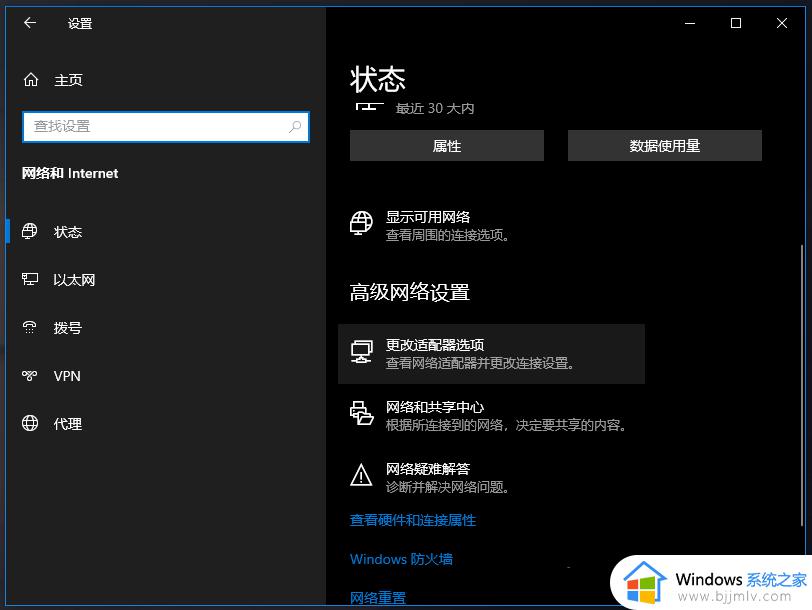Viewport: 812px width, 610px height.
Task: Click the globe icon beside 代理
Action: click(x=31, y=424)
